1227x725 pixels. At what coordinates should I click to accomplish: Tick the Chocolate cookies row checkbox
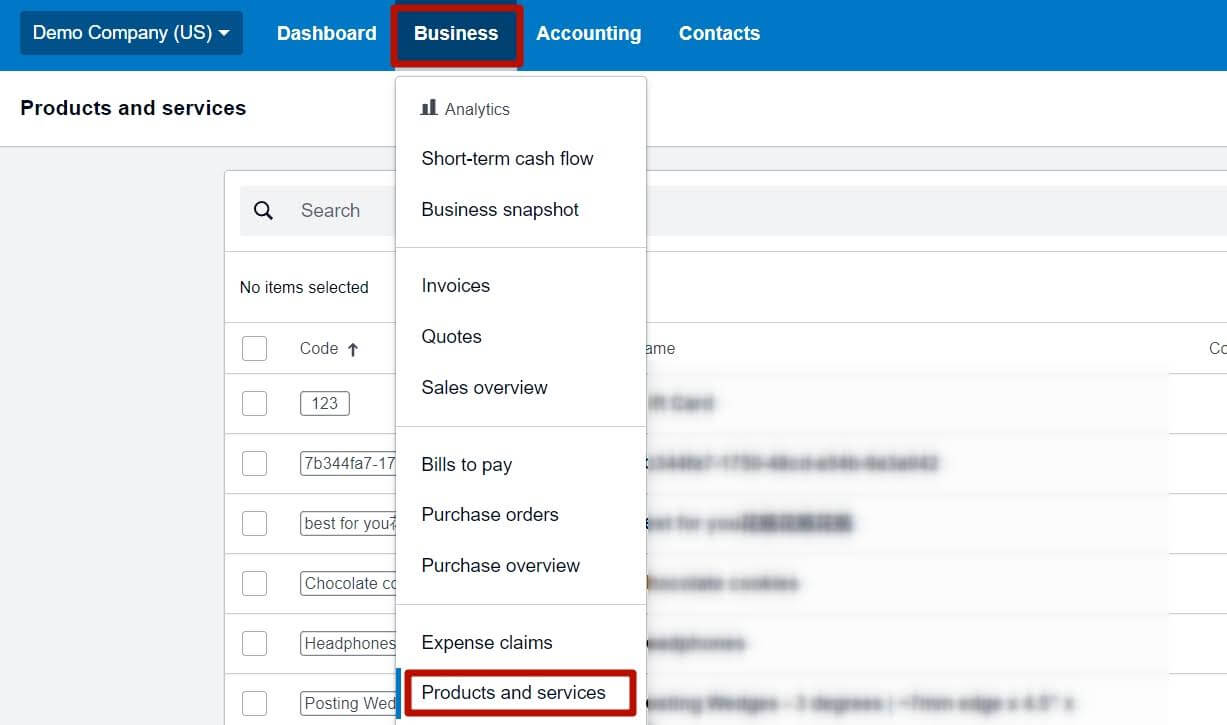click(254, 583)
